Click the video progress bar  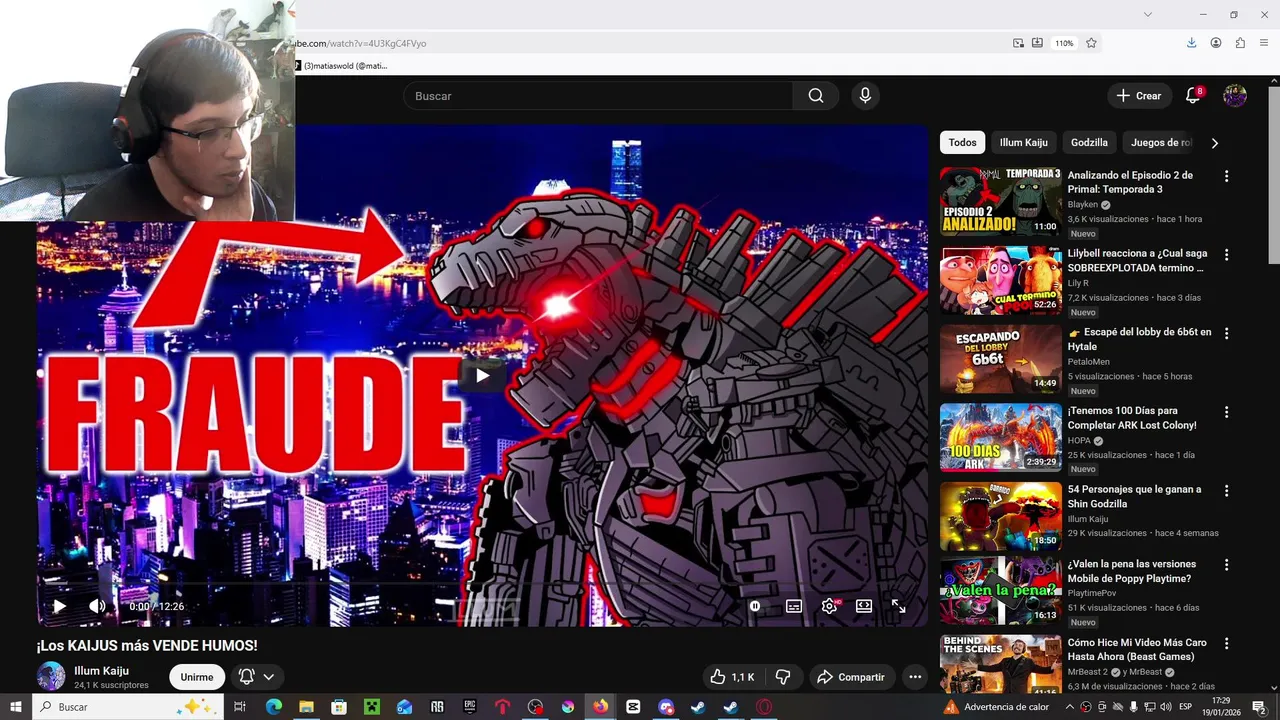tap(482, 584)
